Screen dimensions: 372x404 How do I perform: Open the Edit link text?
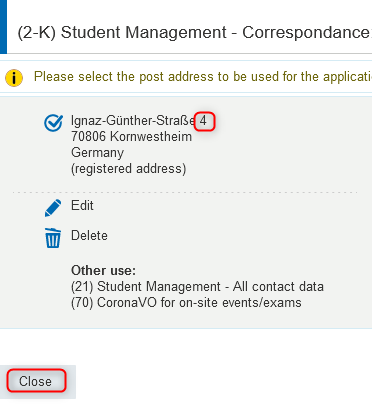click(82, 205)
